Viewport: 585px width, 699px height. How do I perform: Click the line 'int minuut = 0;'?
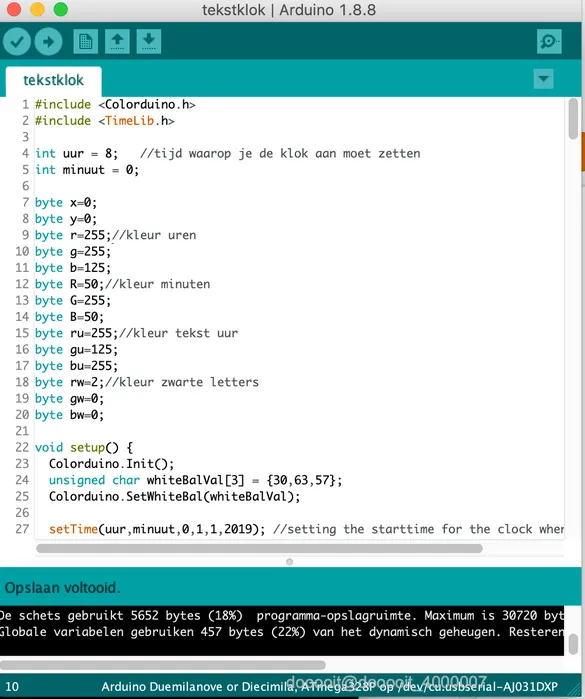tap(87, 170)
